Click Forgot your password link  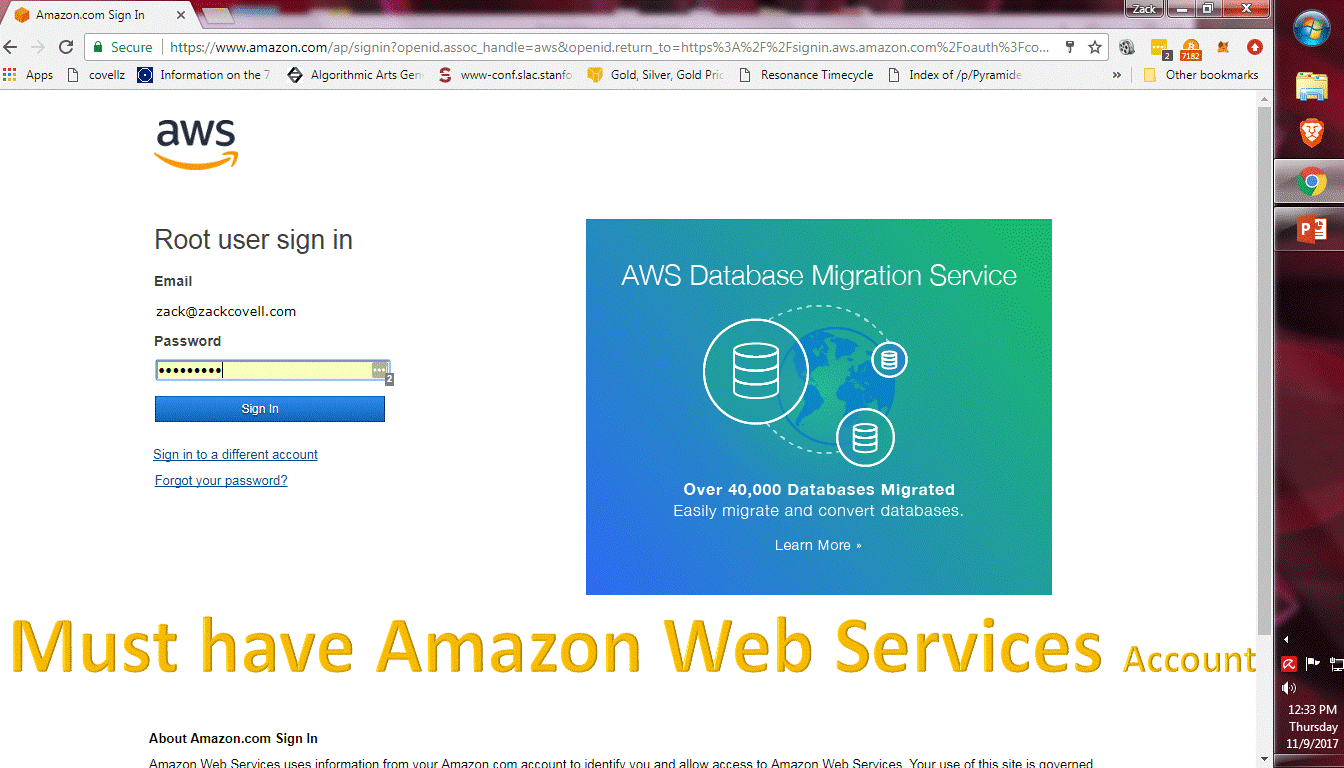coord(221,481)
